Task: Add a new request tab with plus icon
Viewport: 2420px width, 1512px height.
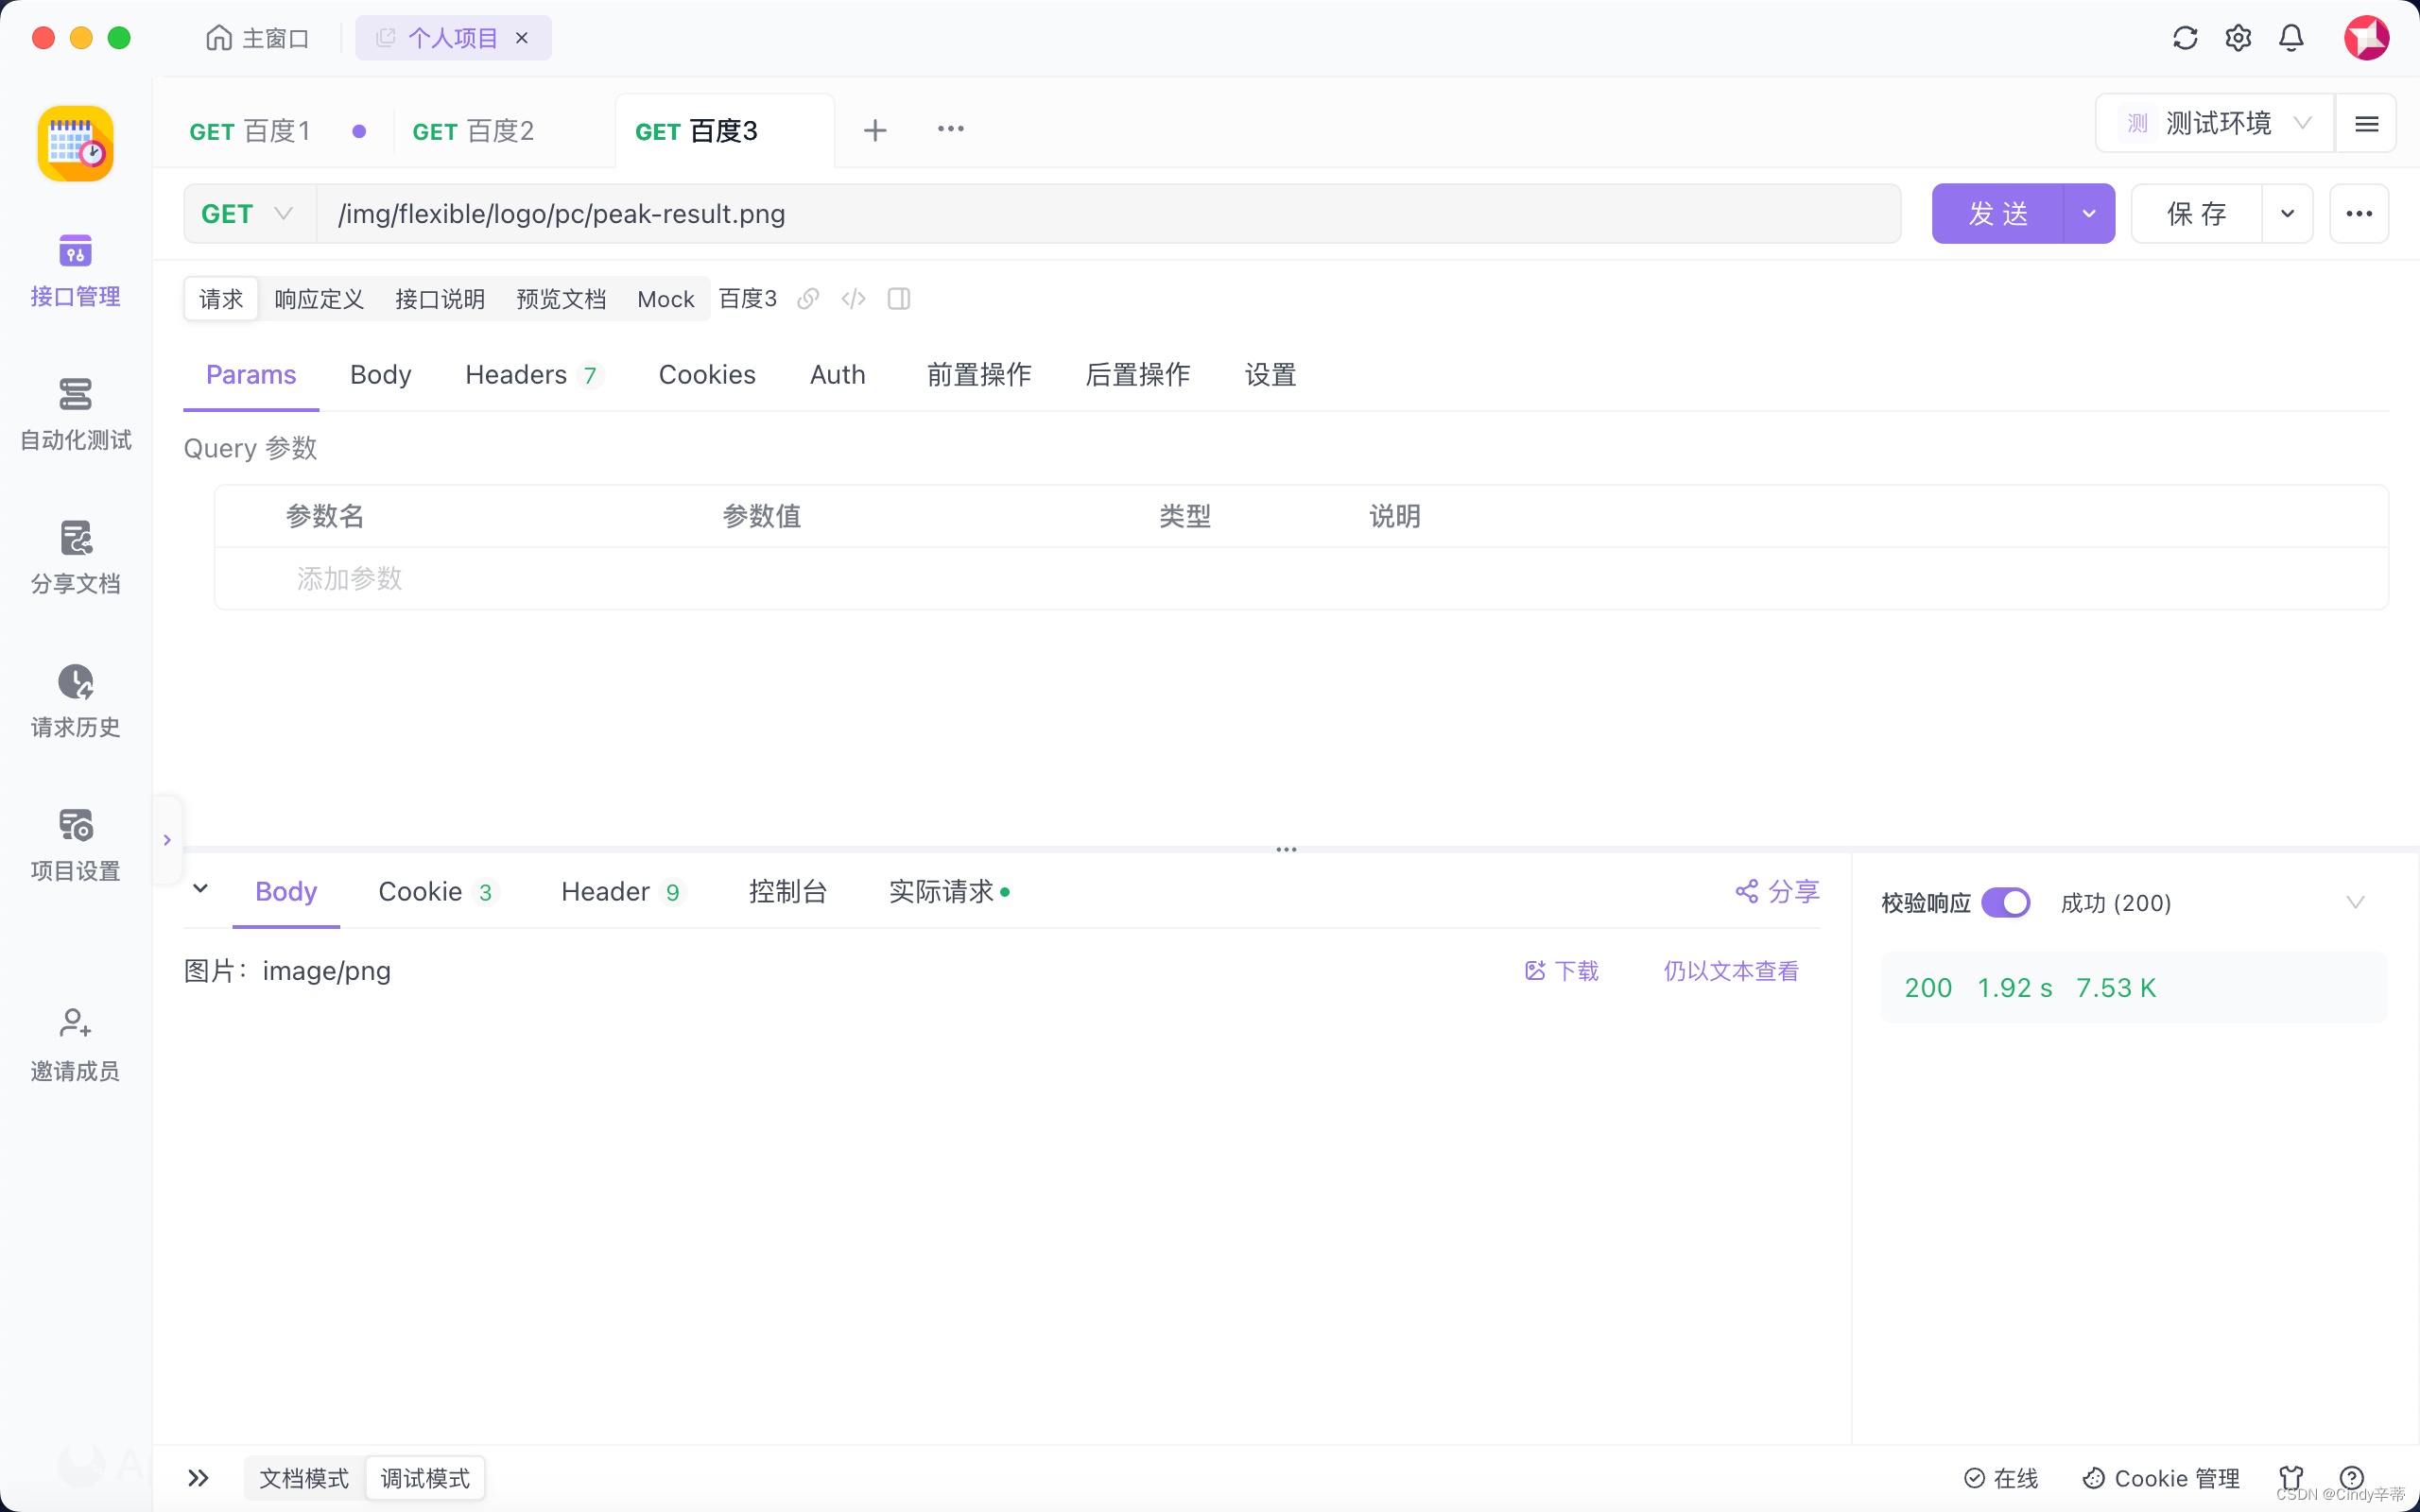Action: pyautogui.click(x=875, y=130)
